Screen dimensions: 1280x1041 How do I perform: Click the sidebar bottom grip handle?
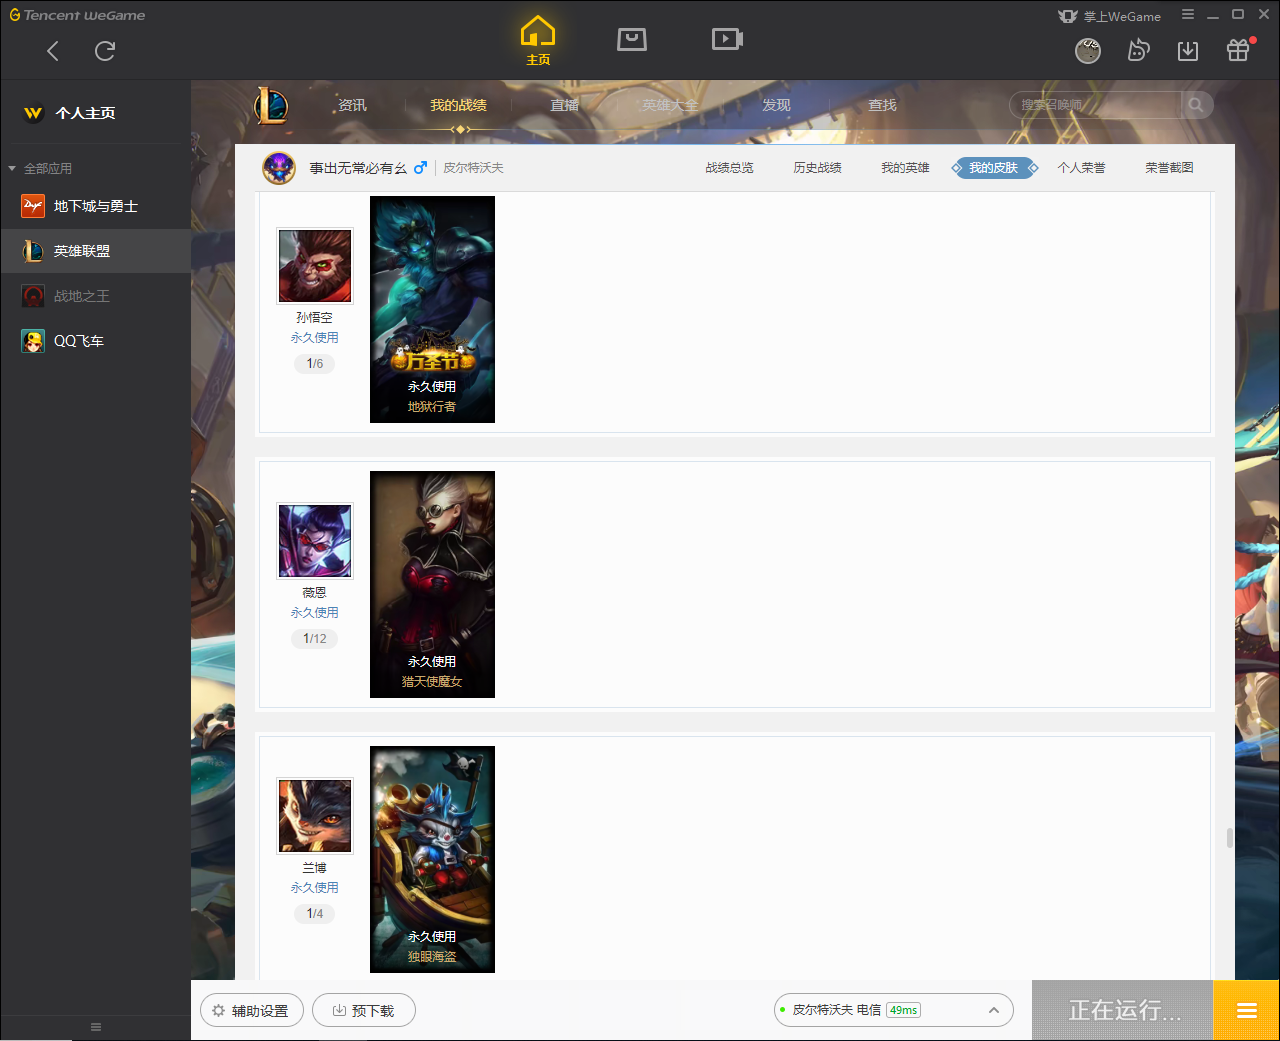pyautogui.click(x=96, y=1027)
